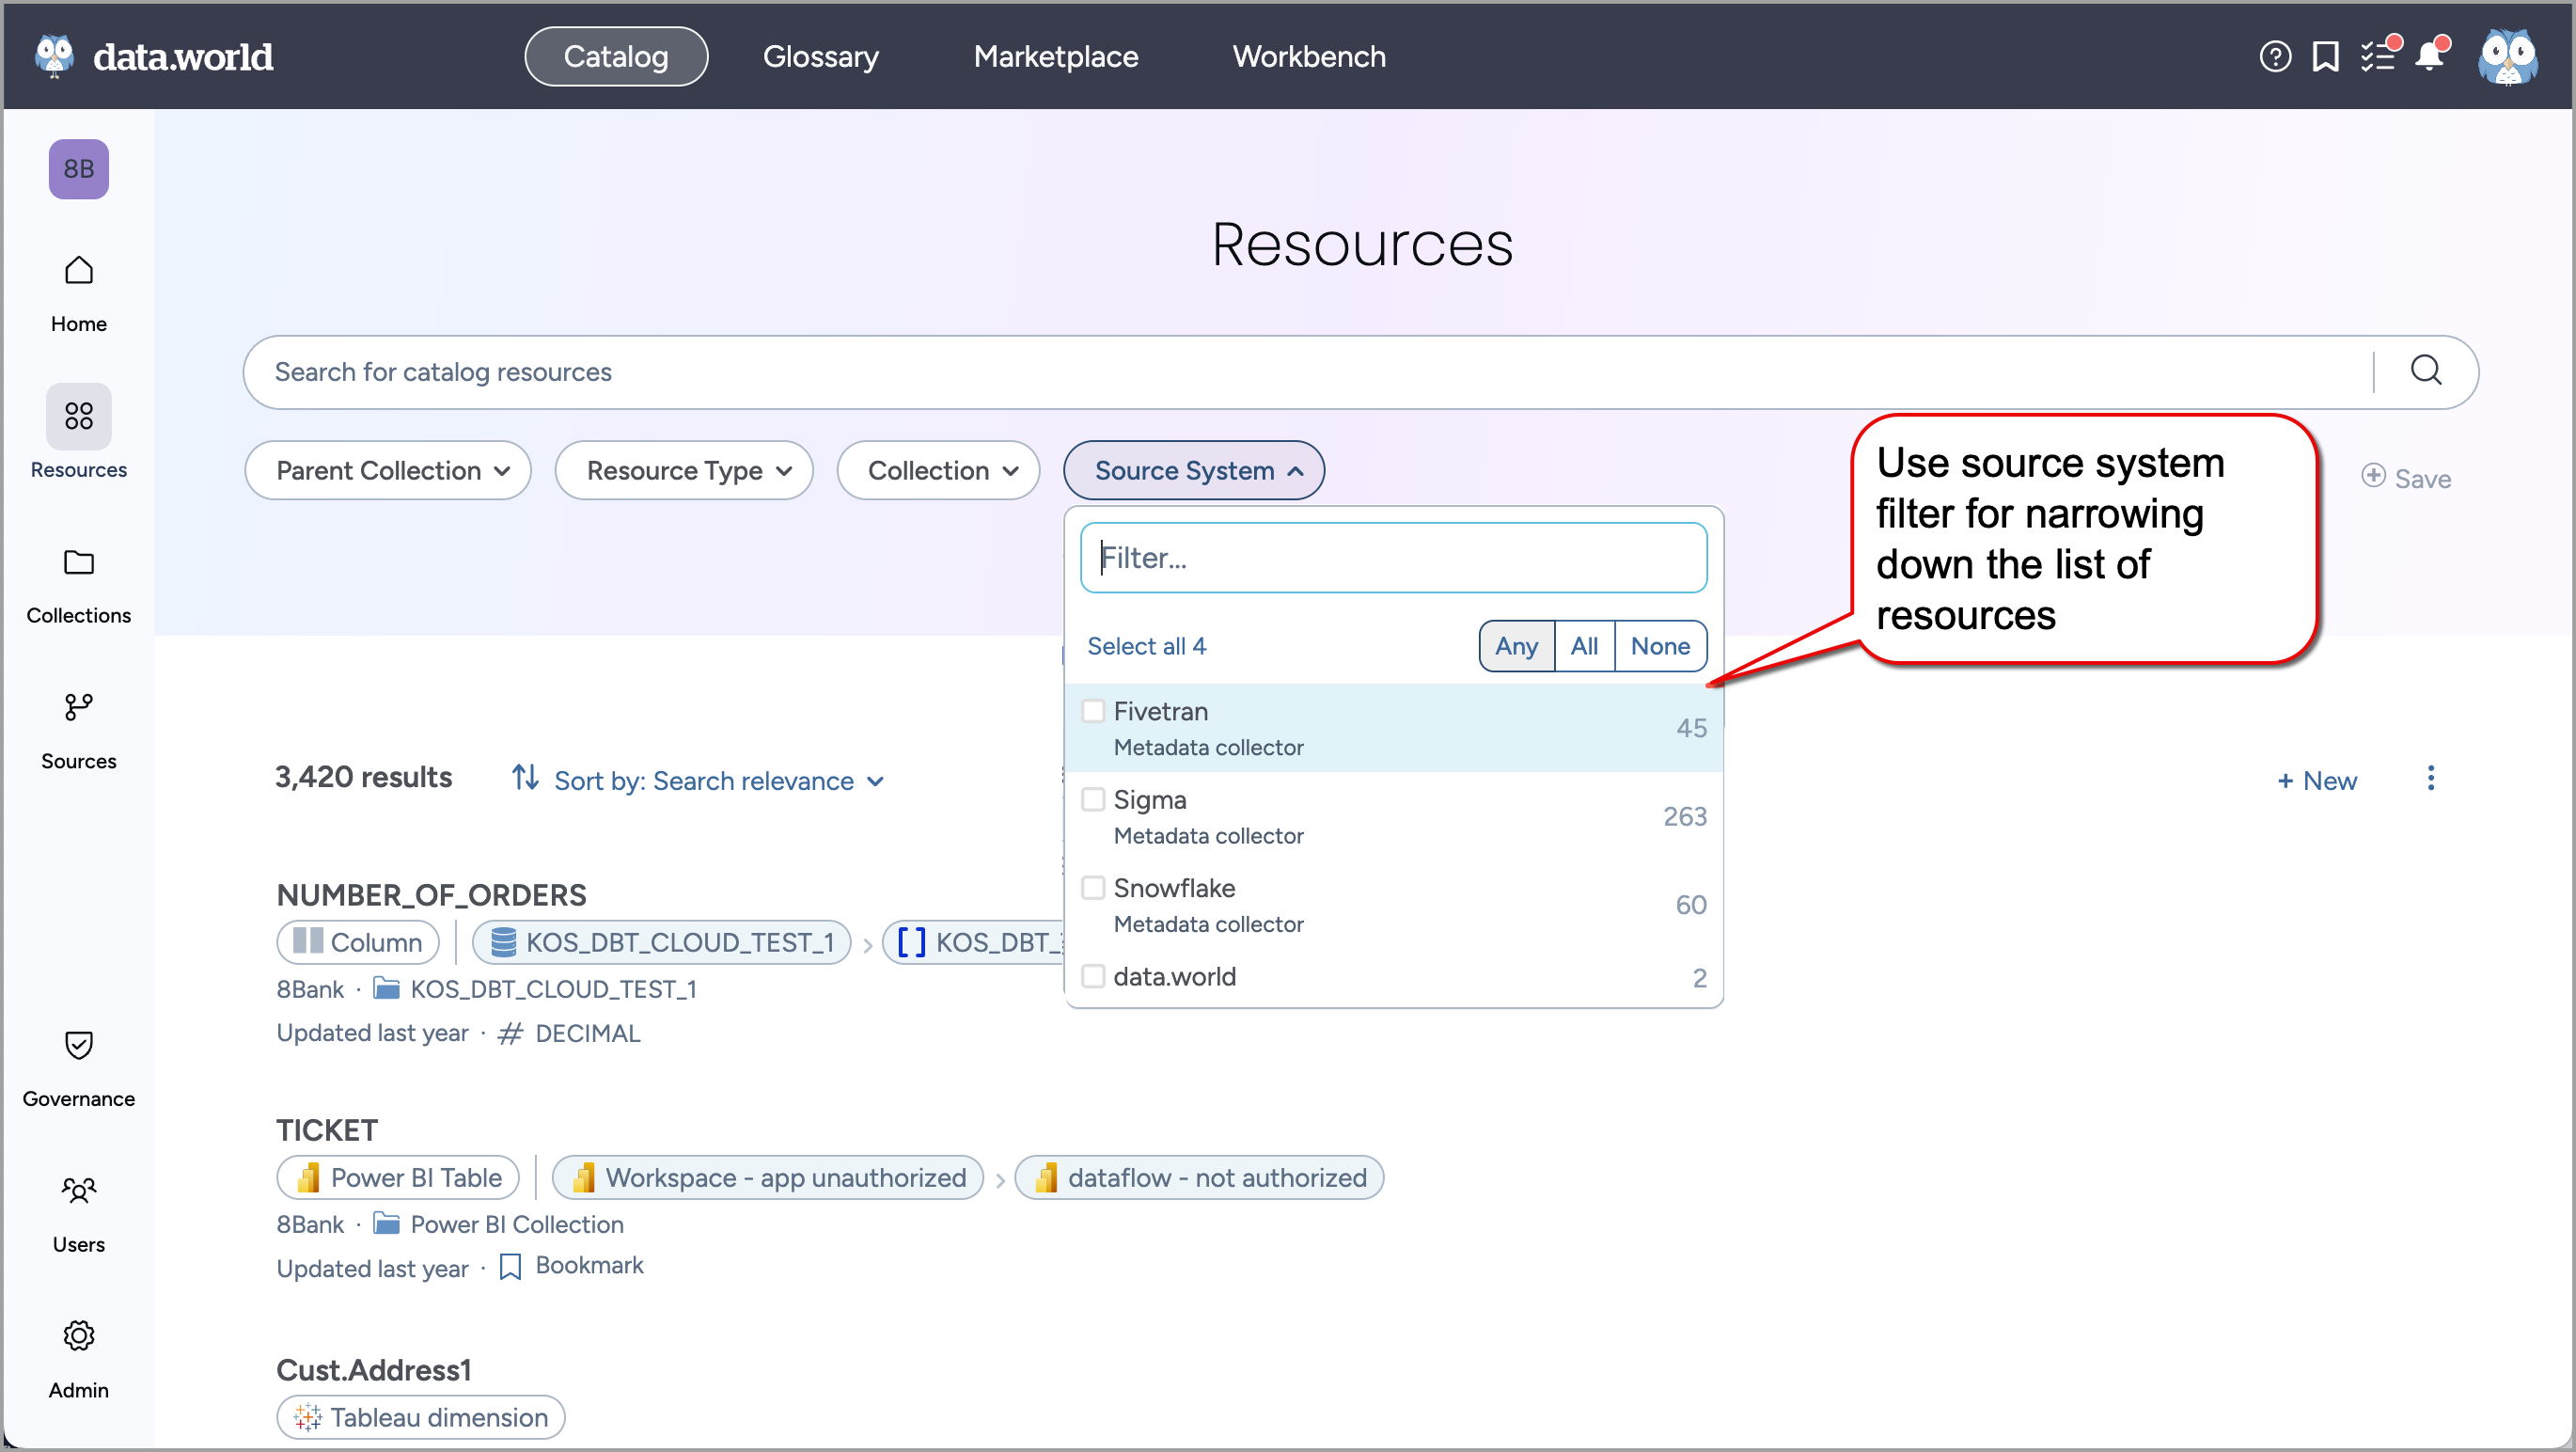This screenshot has width=2576, height=1452.
Task: Switch to the Workbench tab
Action: [1308, 57]
